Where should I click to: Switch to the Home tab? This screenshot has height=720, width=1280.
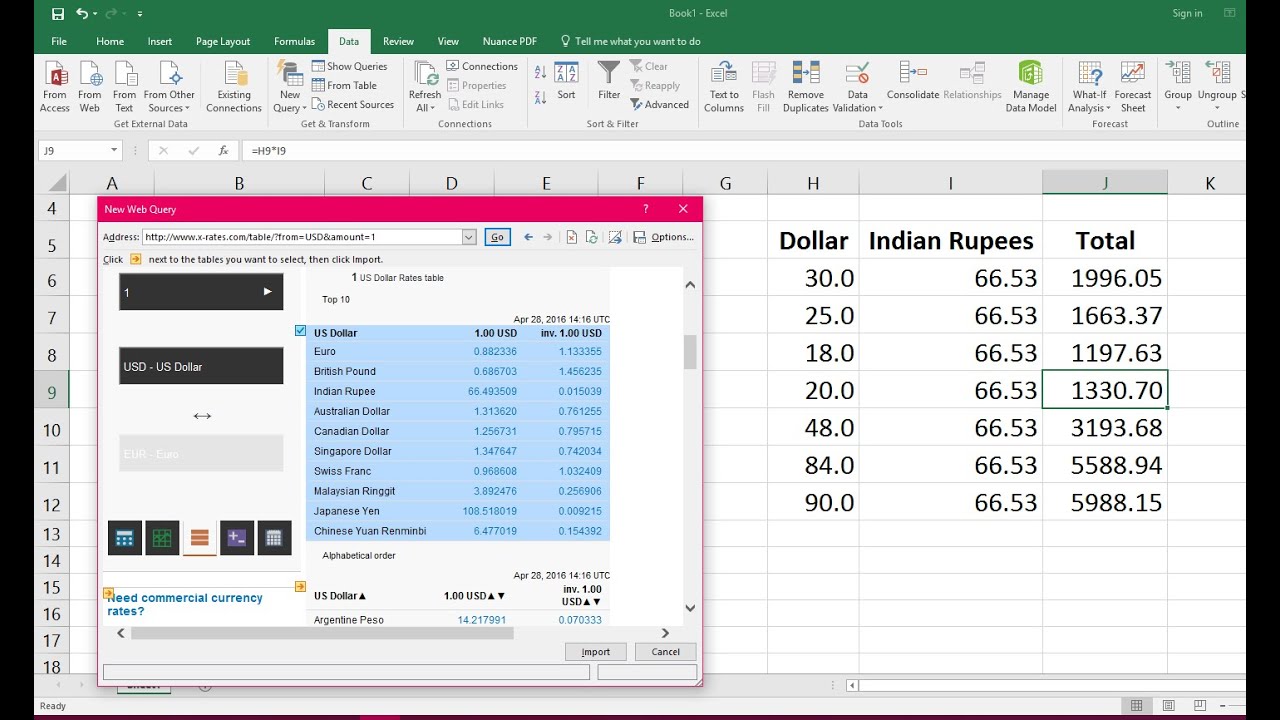(x=110, y=41)
